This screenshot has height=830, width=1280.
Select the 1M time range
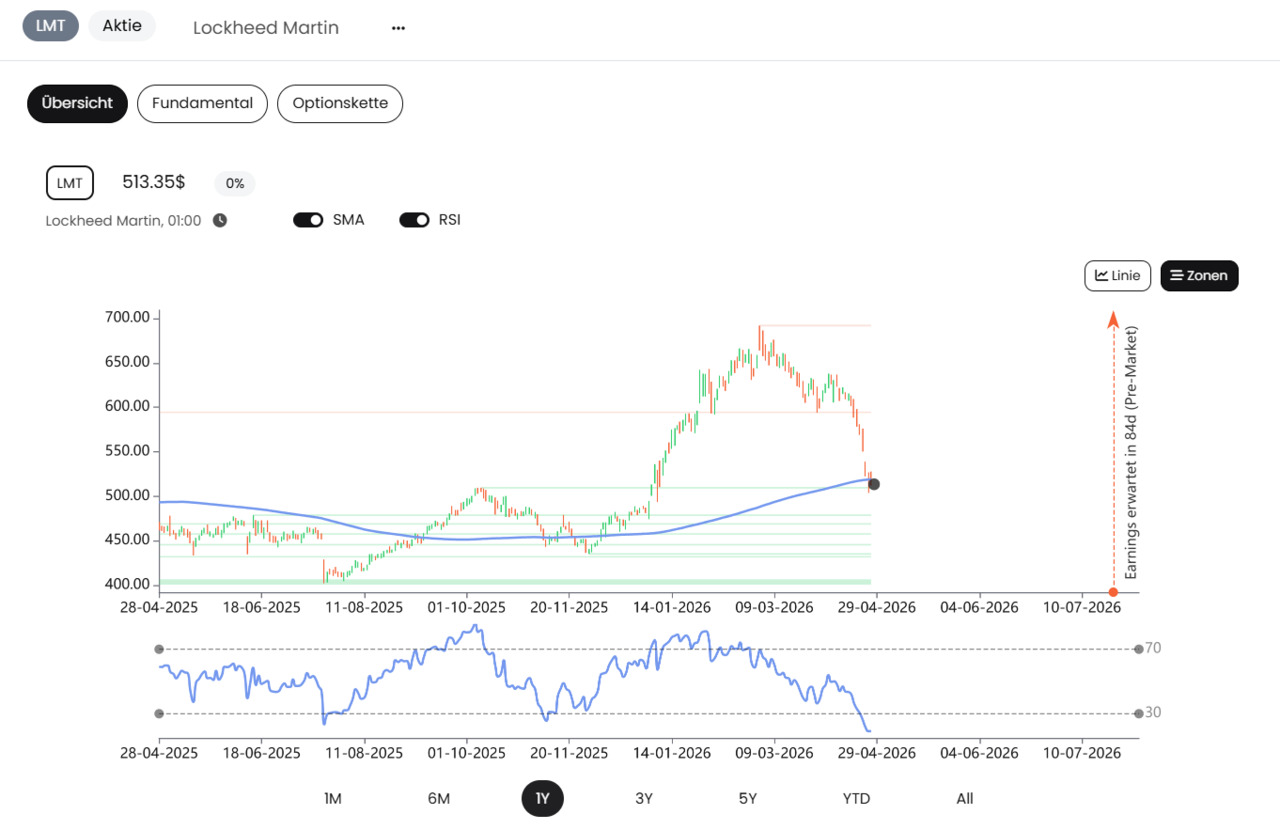[x=333, y=799]
